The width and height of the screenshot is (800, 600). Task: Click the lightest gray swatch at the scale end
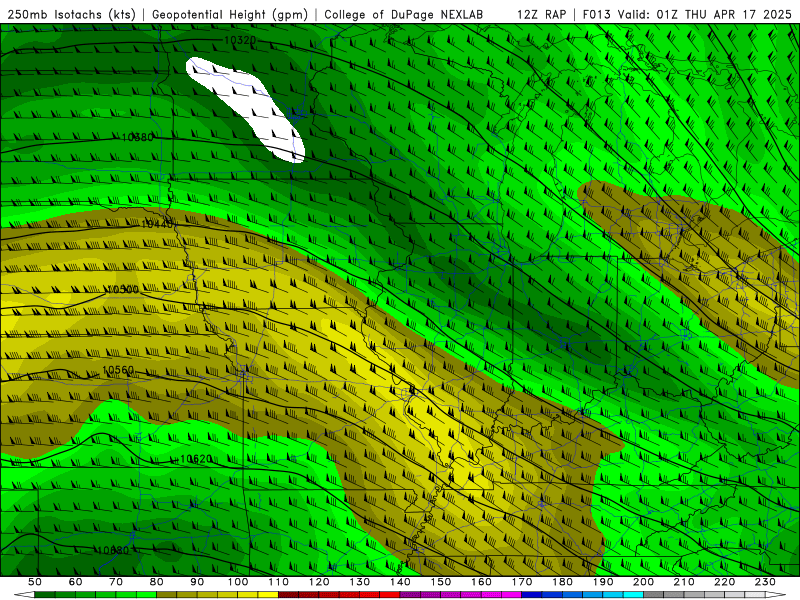[x=755, y=594]
